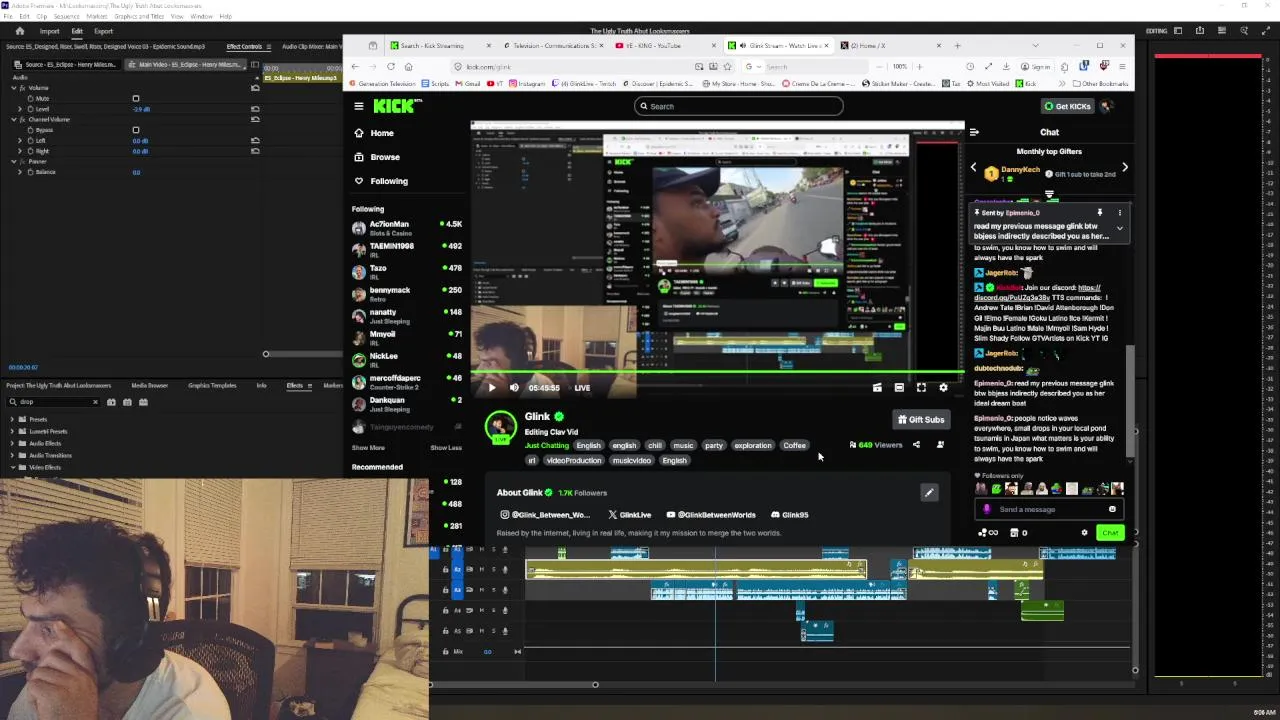Viewport: 1280px width, 720px height.
Task: Collapse the Volume effect group
Action: (x=14, y=88)
